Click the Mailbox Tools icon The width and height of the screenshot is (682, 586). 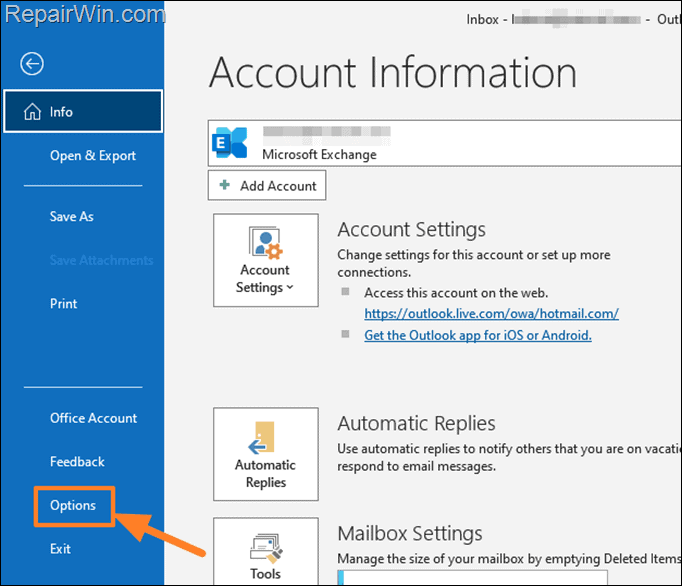click(266, 548)
